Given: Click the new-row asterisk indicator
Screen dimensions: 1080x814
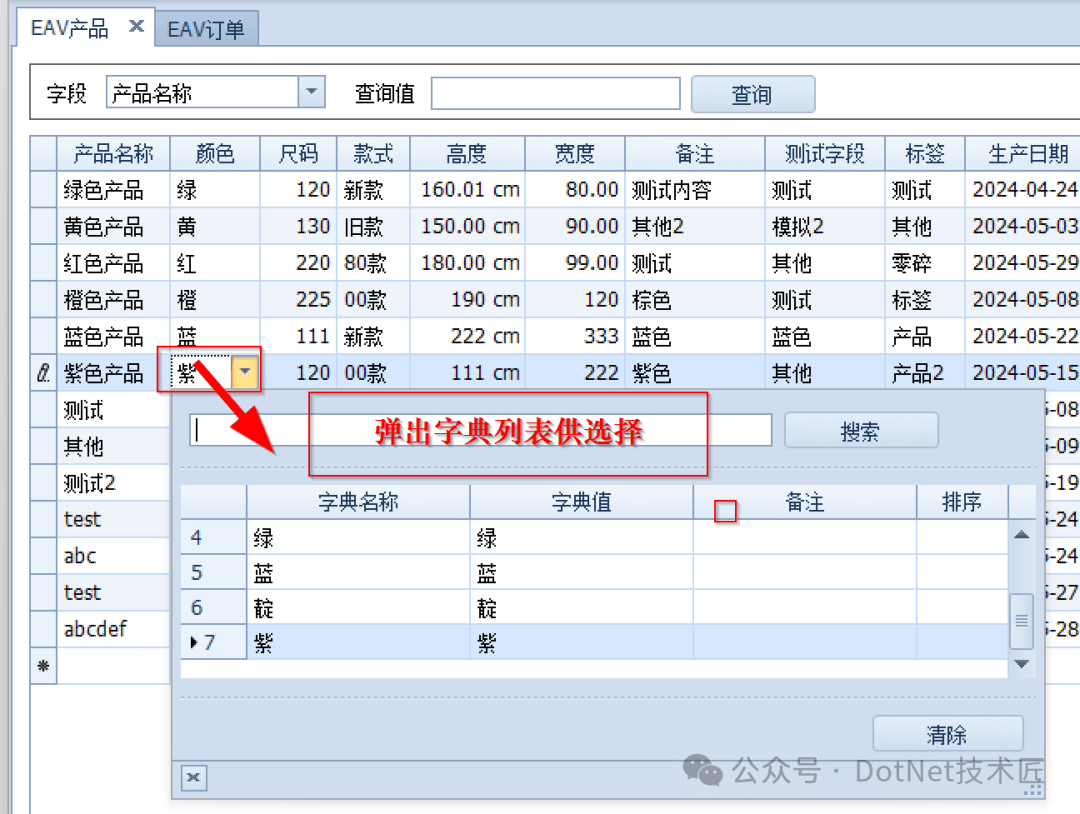Looking at the screenshot, I should [x=43, y=666].
